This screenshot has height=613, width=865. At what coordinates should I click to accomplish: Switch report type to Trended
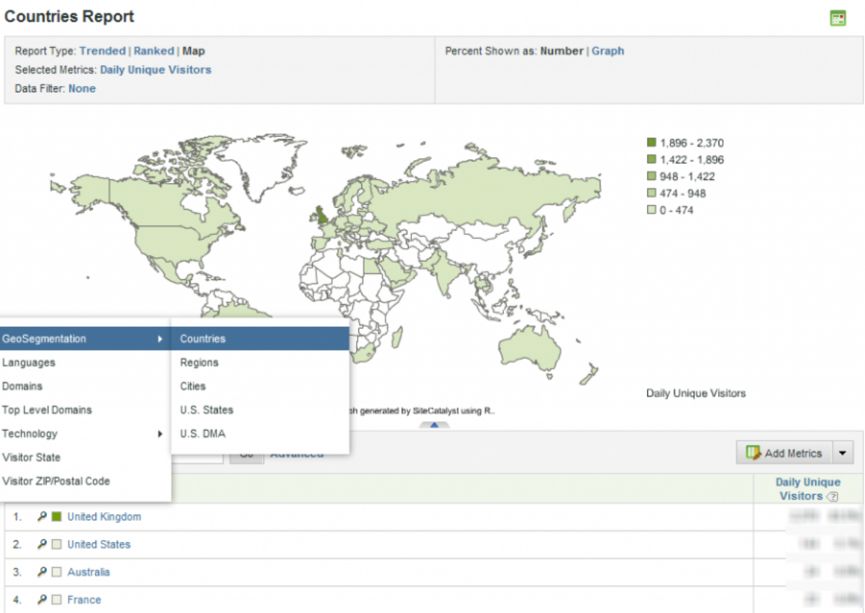point(103,51)
